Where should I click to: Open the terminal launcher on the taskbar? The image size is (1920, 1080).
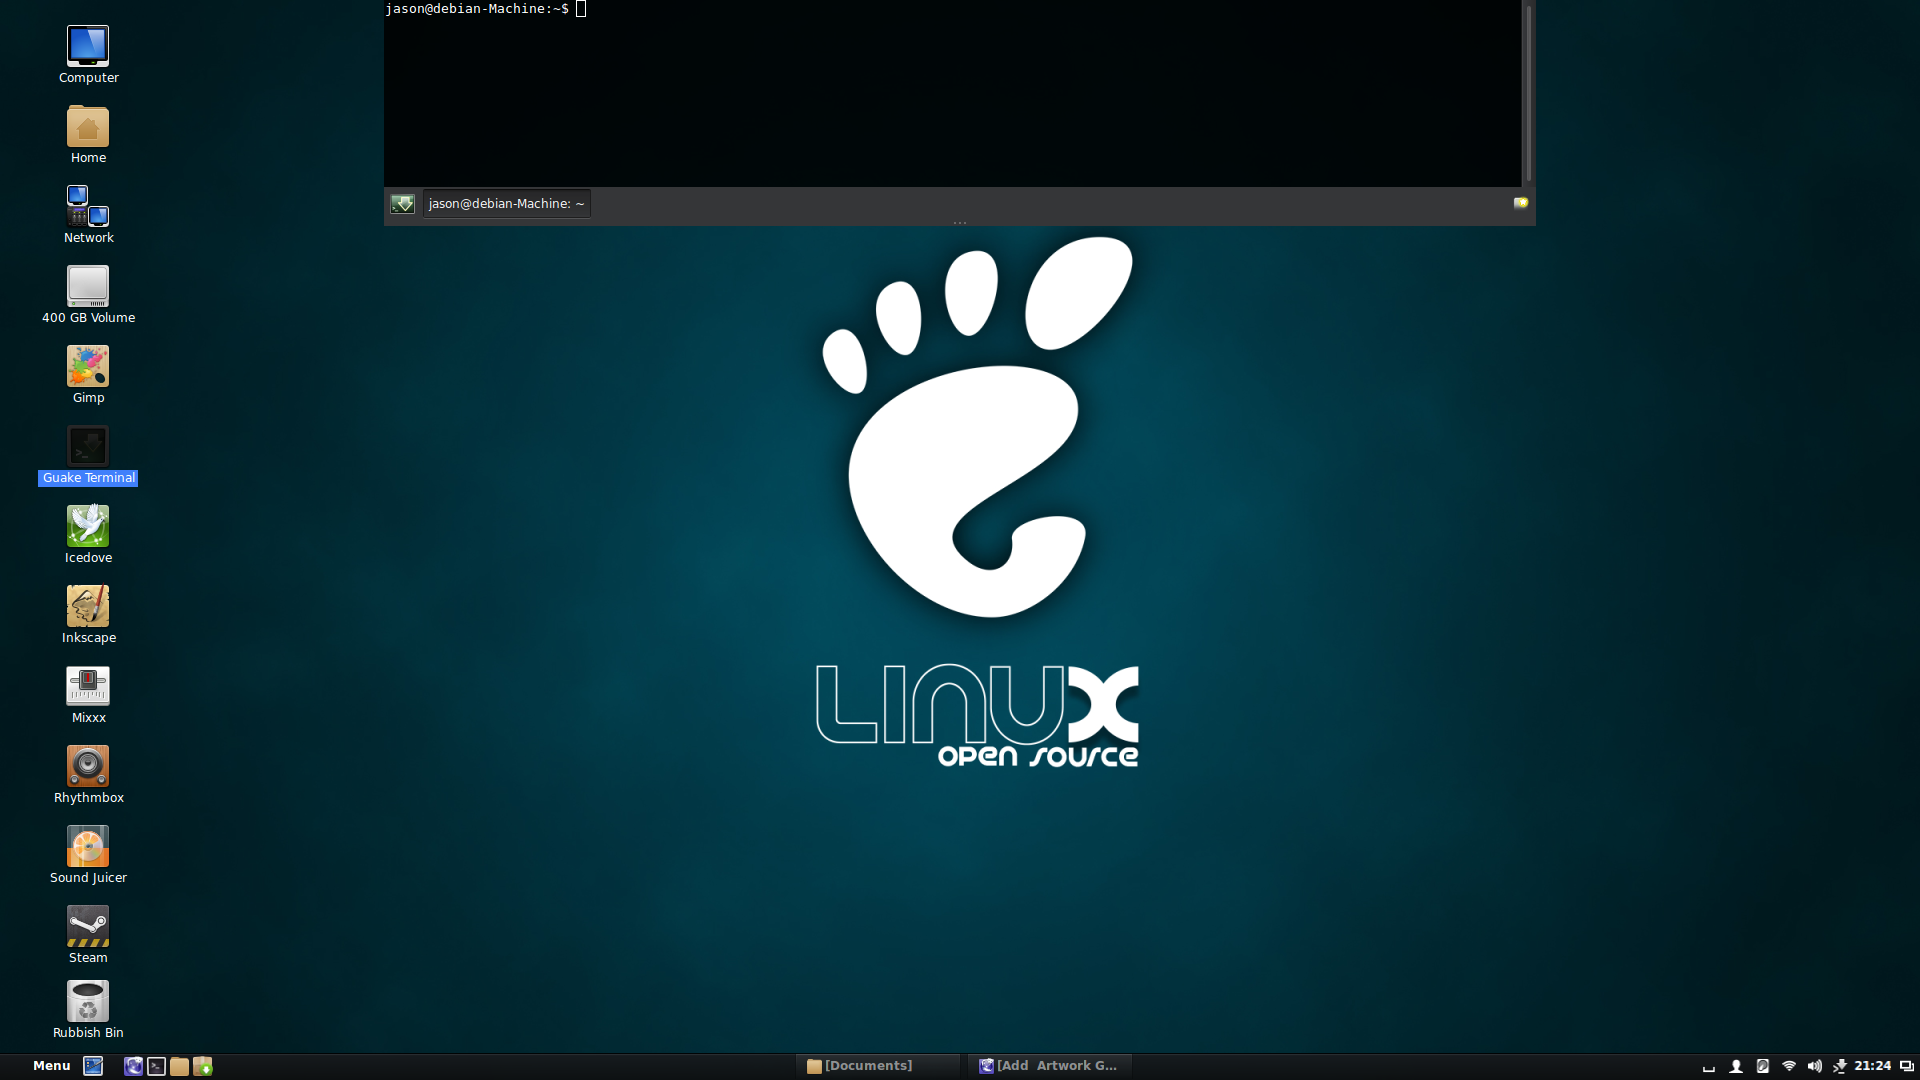pos(156,1066)
